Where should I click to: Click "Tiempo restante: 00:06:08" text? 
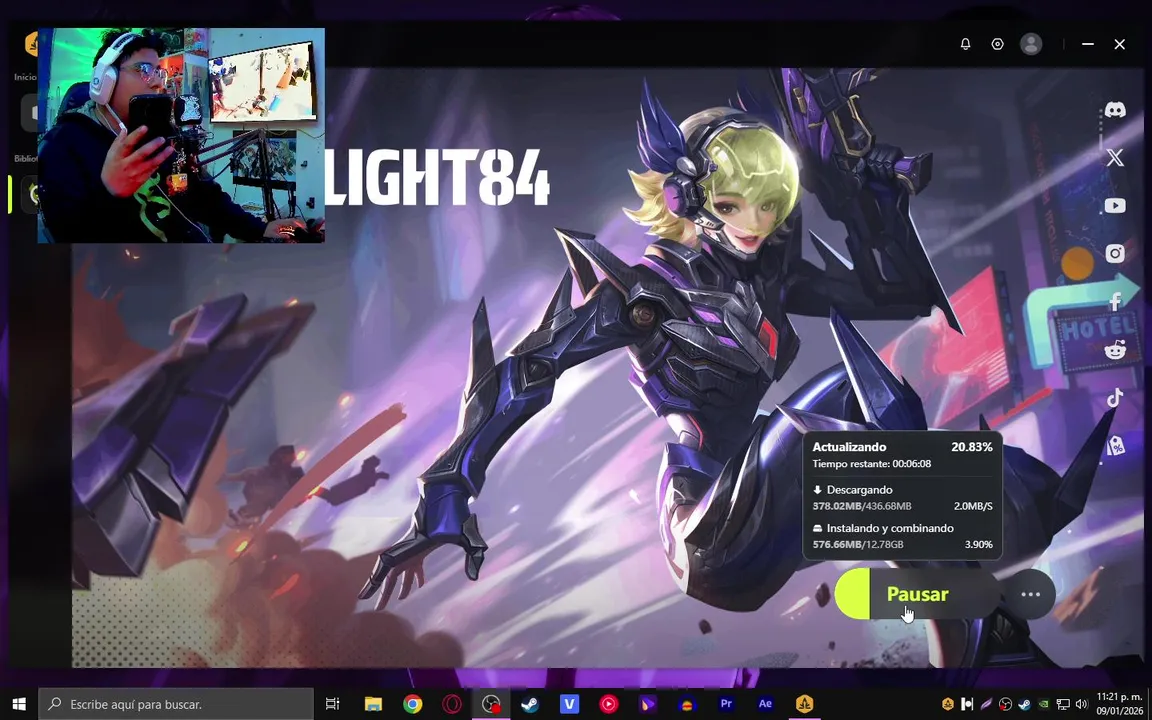click(871, 464)
